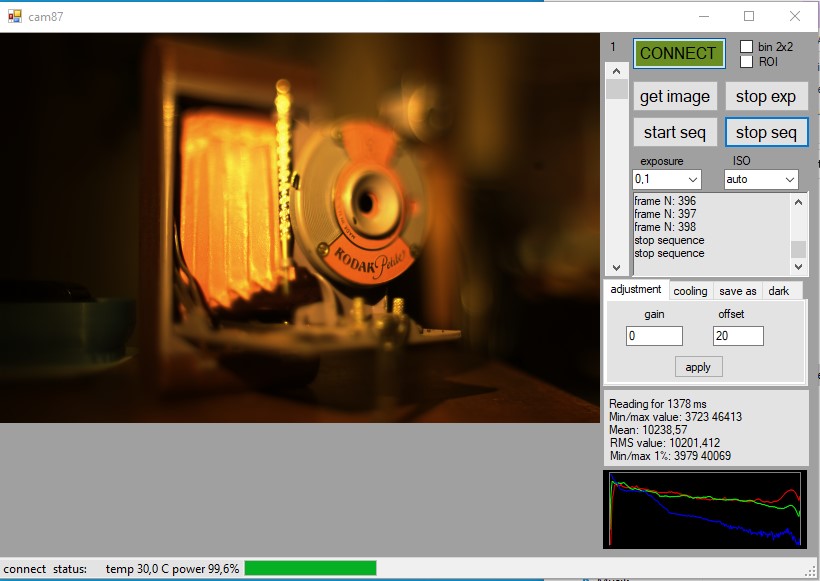Click the 'RMS value: 10201,412' line
The image size is (820, 581).
click(x=664, y=443)
